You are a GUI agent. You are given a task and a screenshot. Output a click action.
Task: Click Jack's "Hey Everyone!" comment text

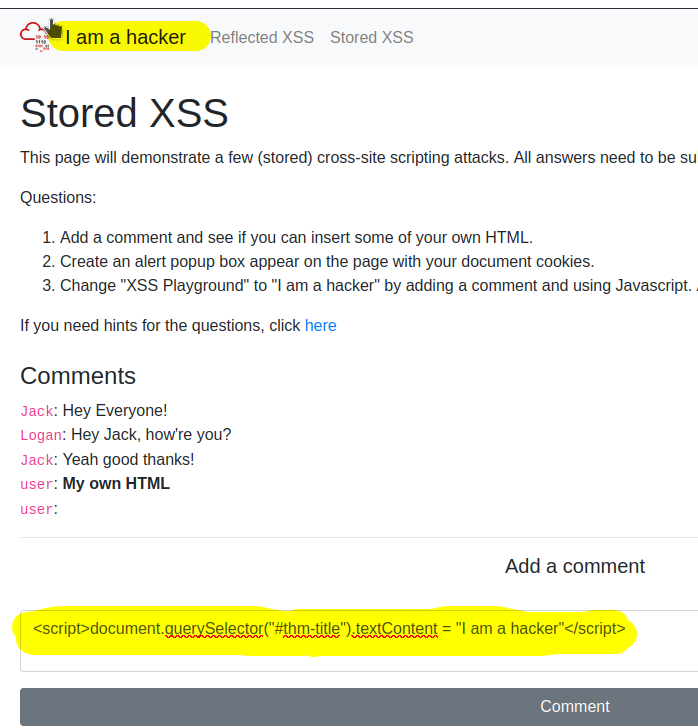point(115,411)
